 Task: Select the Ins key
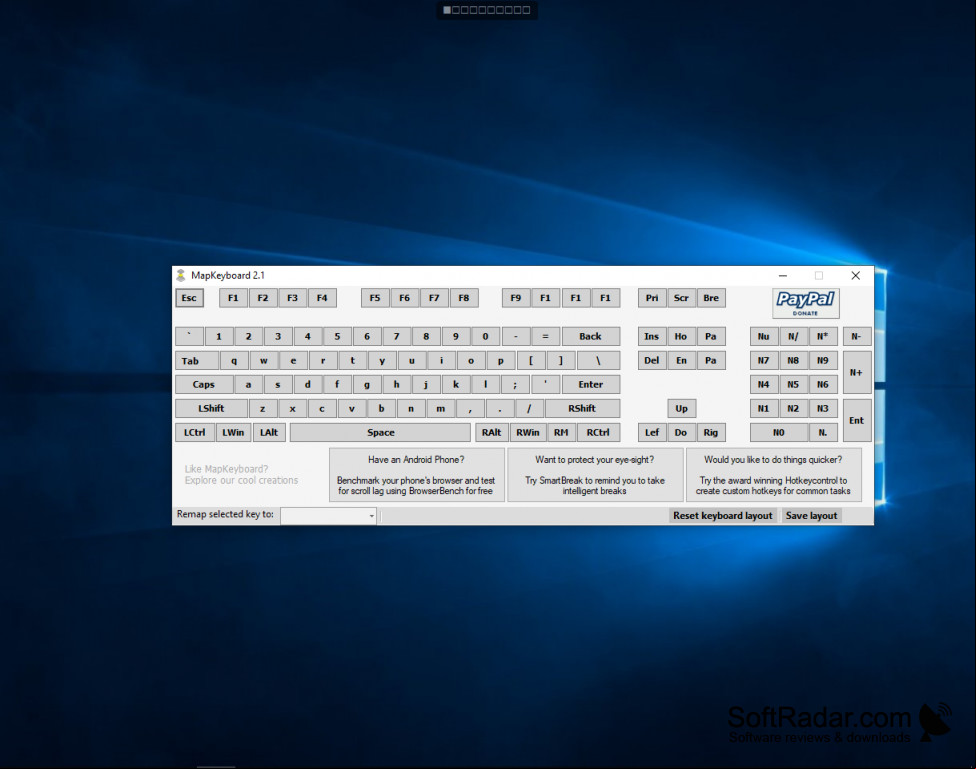point(652,336)
